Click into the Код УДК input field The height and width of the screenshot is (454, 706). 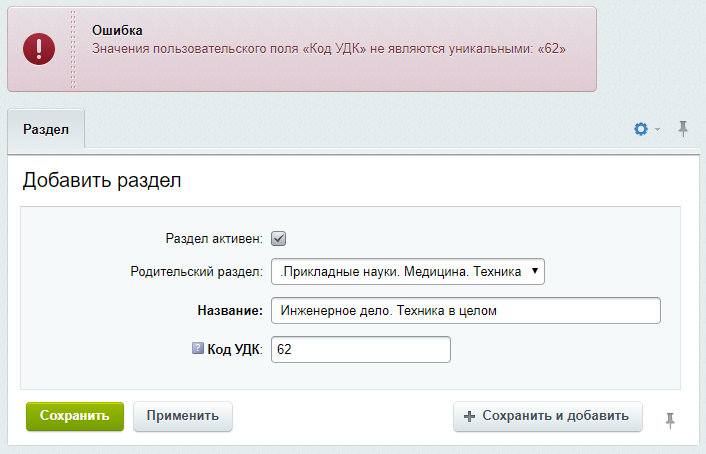361,349
